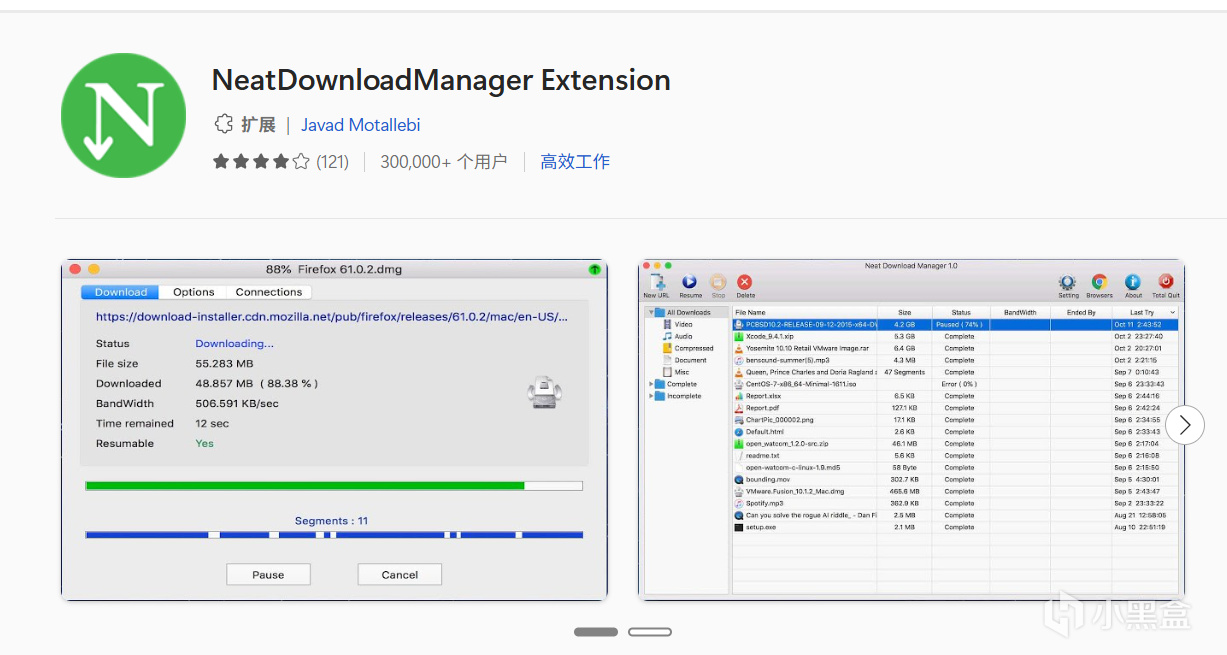Click the Pause button in download dialog
This screenshot has width=1227, height=655.
pyautogui.click(x=268, y=575)
